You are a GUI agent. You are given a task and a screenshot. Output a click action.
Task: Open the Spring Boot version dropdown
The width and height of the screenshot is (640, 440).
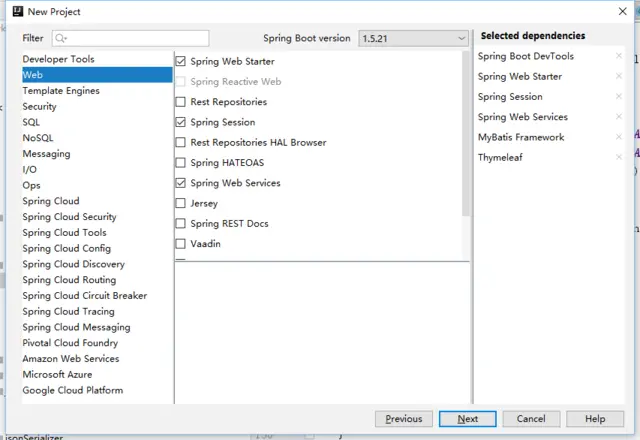[x=413, y=38]
